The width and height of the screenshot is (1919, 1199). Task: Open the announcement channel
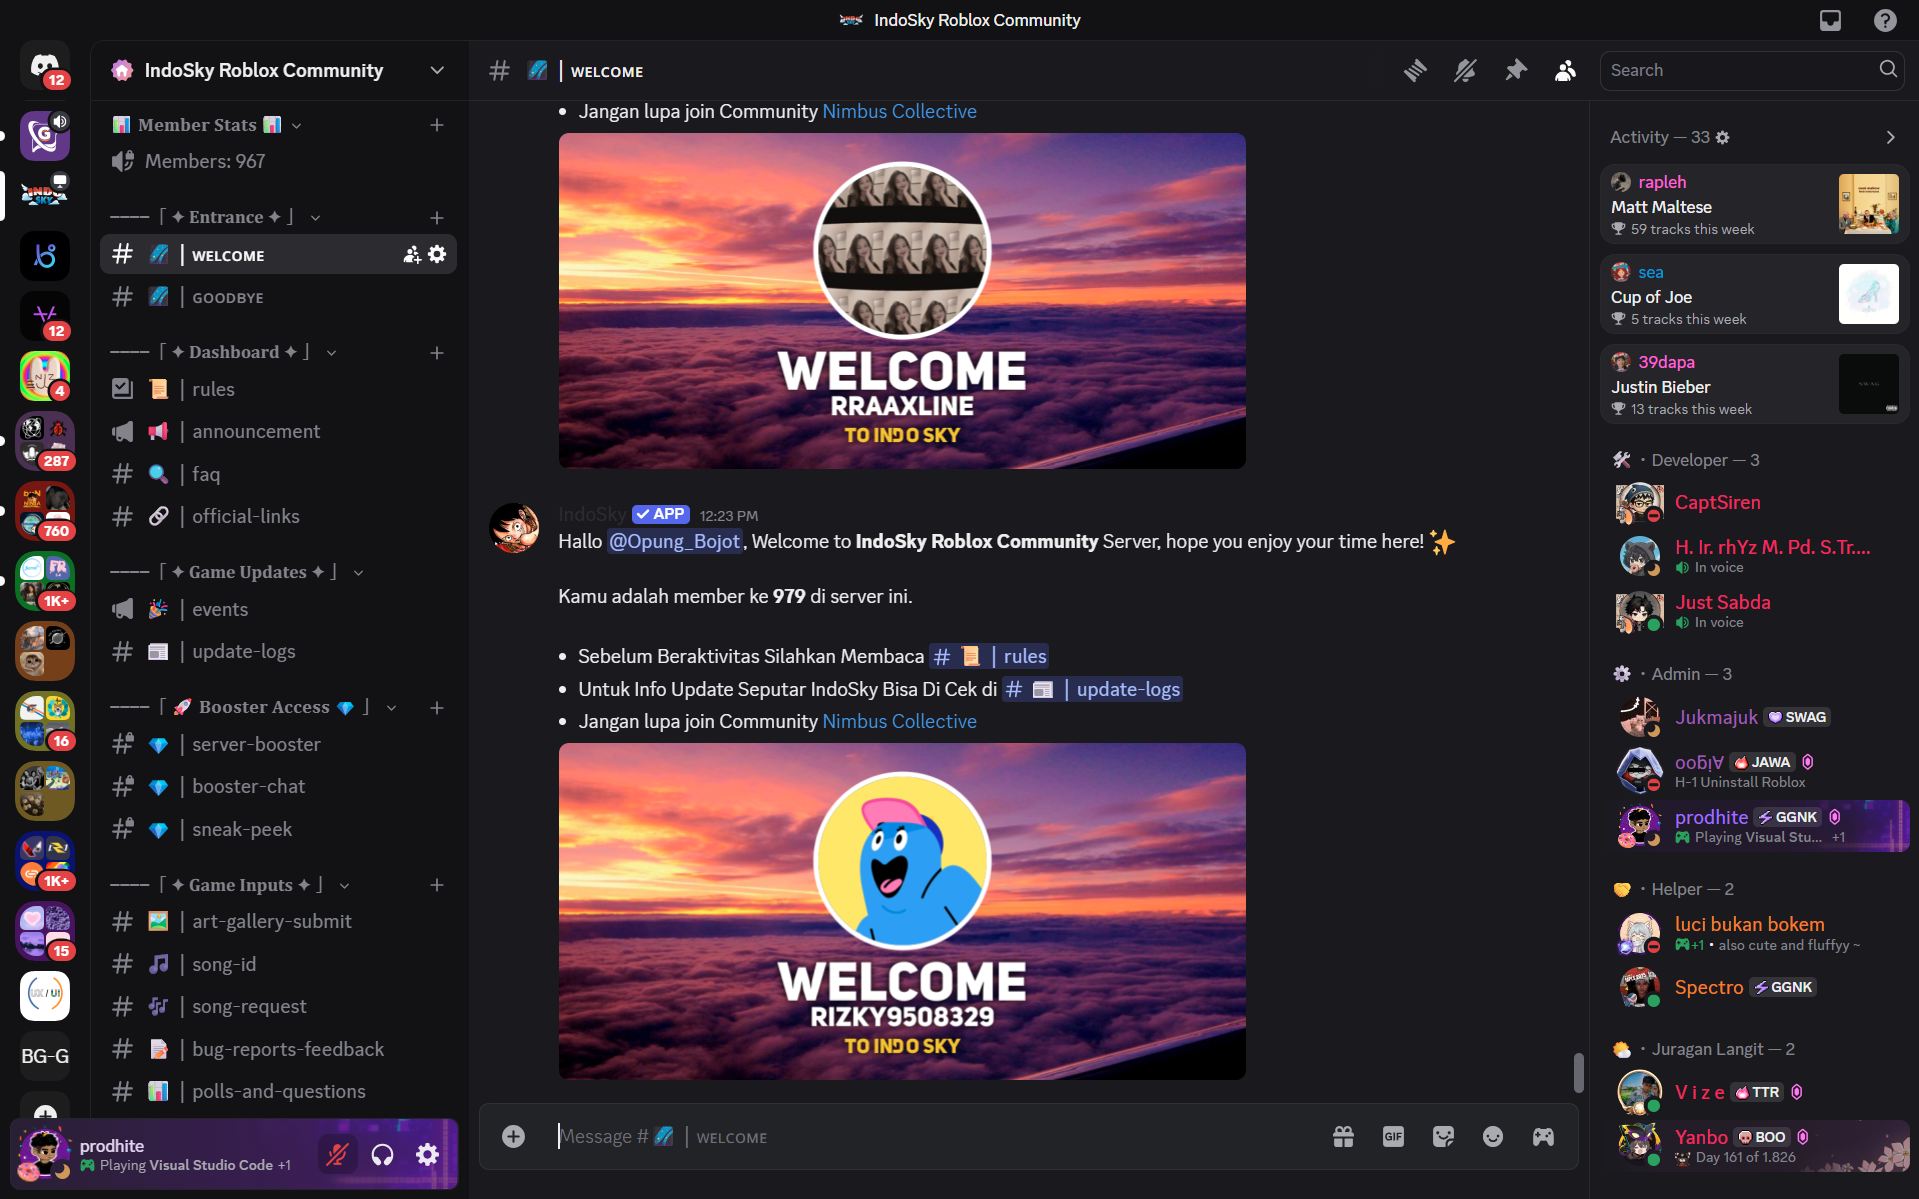[x=279, y=431]
